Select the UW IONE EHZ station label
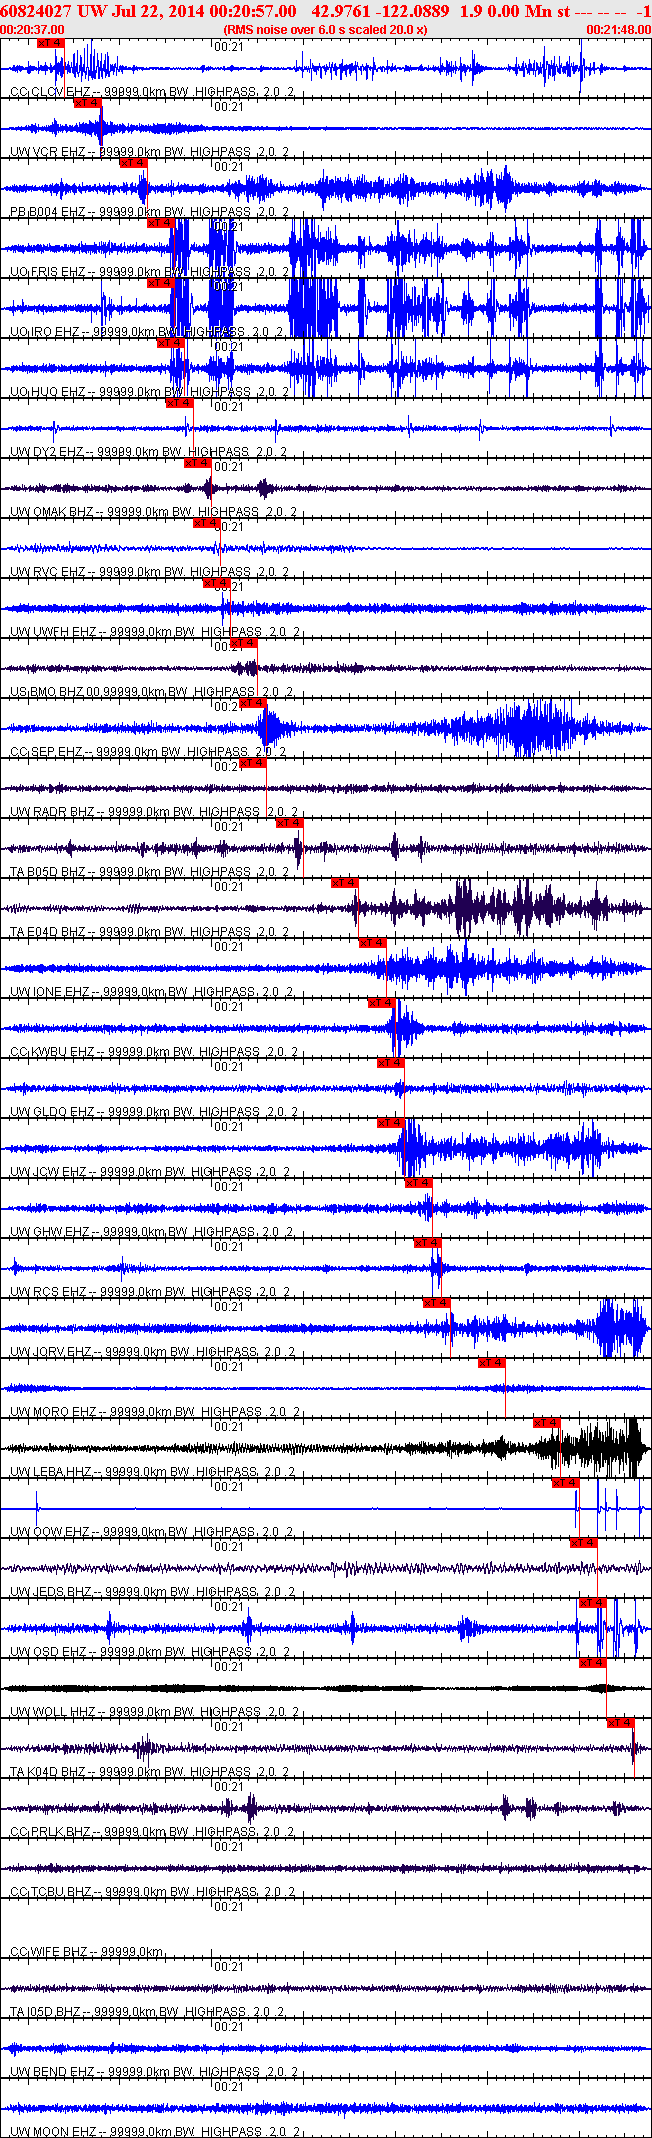 [x=151, y=992]
